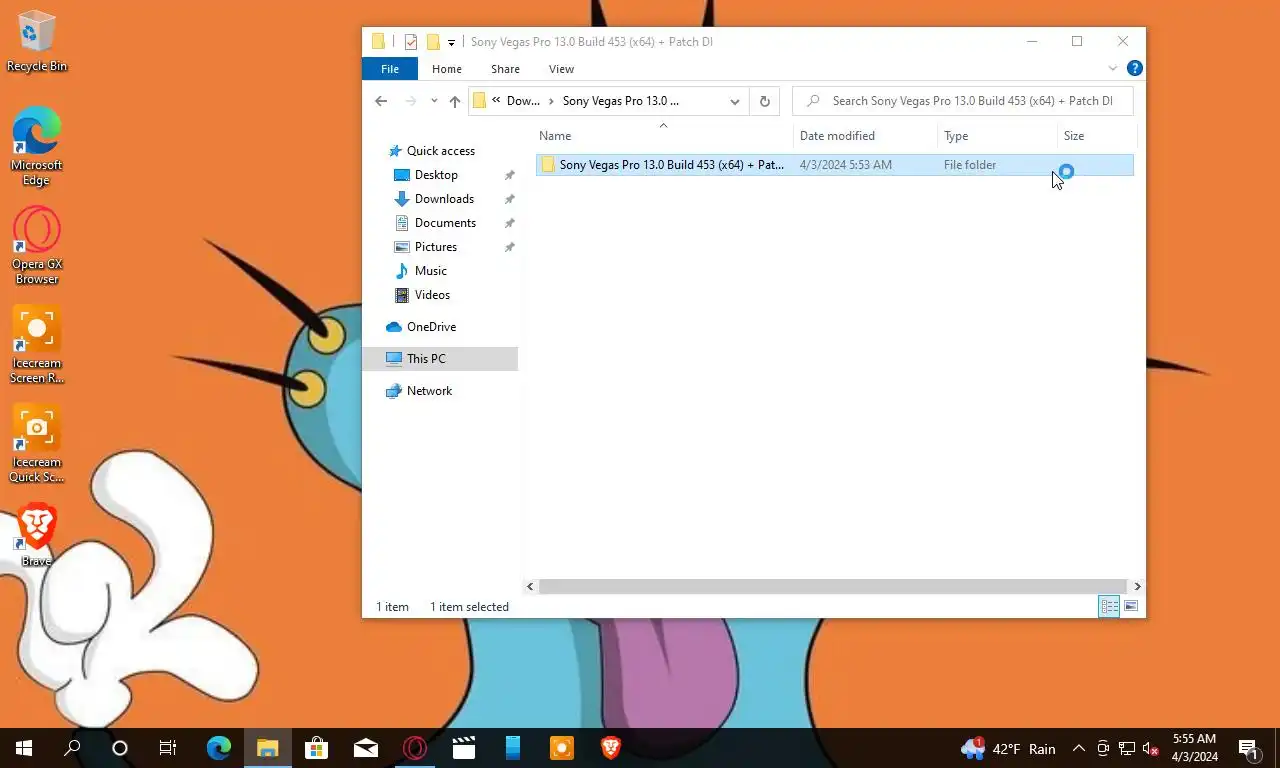Viewport: 1280px width, 768px height.
Task: Switch to the View ribbon tab
Action: (x=561, y=69)
